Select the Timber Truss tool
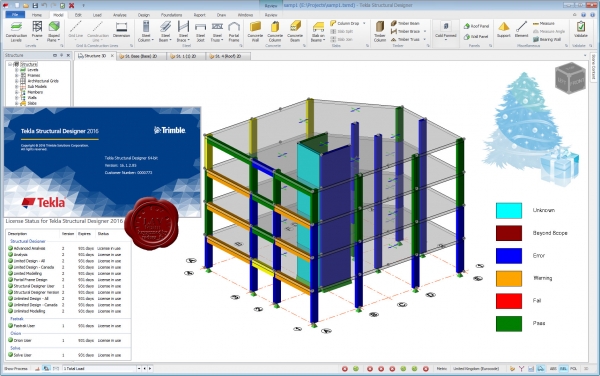Screen dimensions: 600x376 [405, 39]
